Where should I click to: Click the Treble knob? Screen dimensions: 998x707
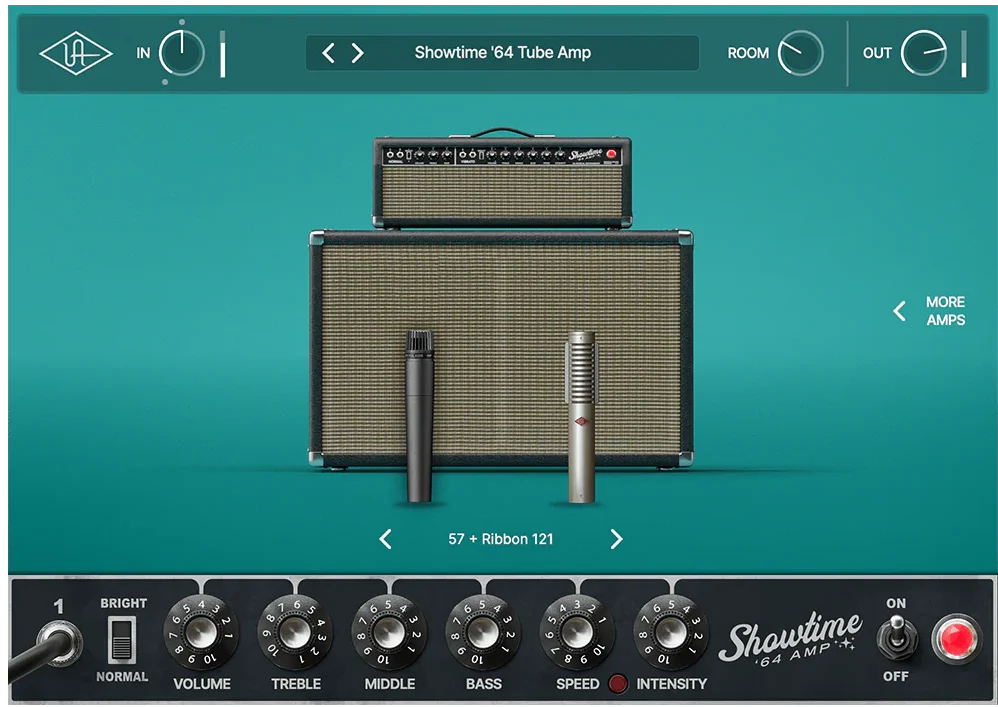(295, 632)
